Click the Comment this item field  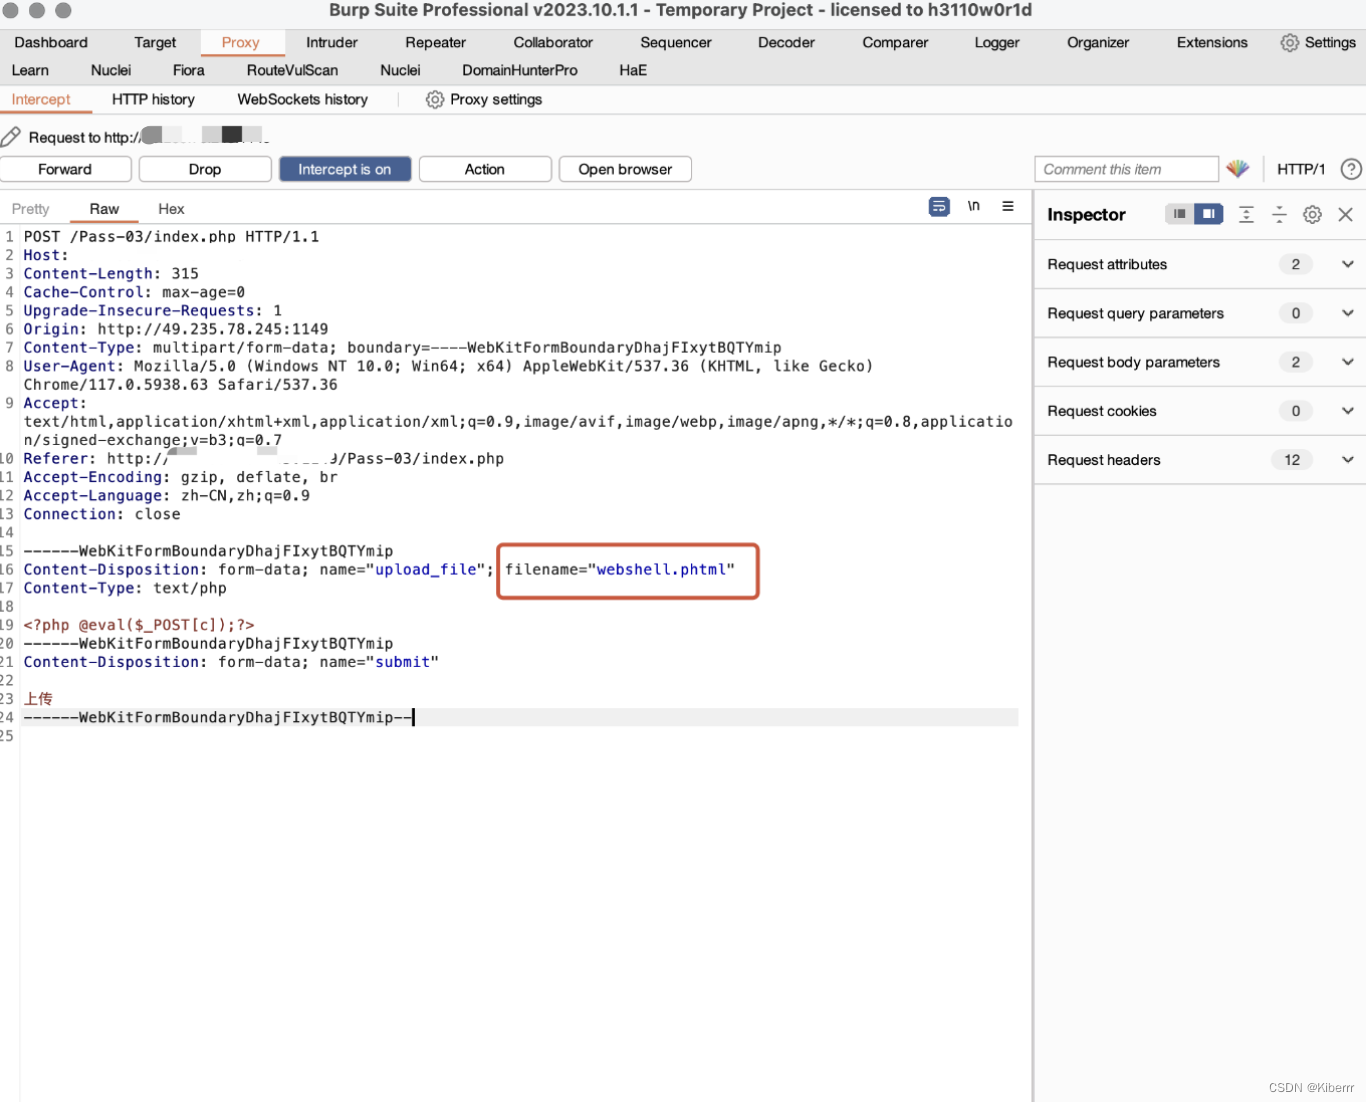click(x=1127, y=169)
